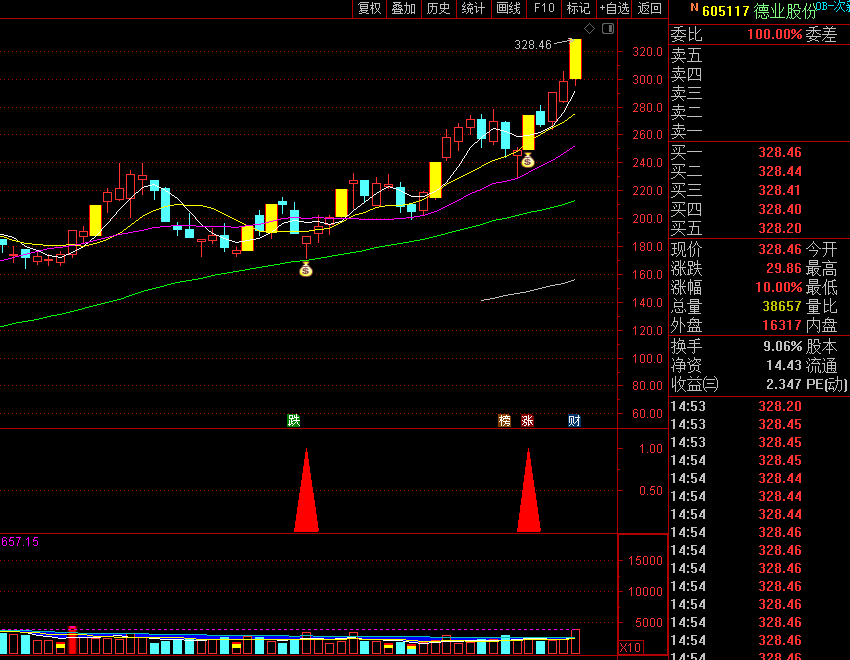
Task: Click the 委差 label
Action: coord(821,34)
